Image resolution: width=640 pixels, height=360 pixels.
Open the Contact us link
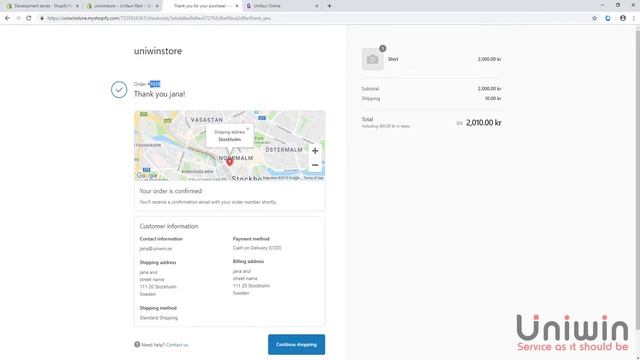click(177, 345)
